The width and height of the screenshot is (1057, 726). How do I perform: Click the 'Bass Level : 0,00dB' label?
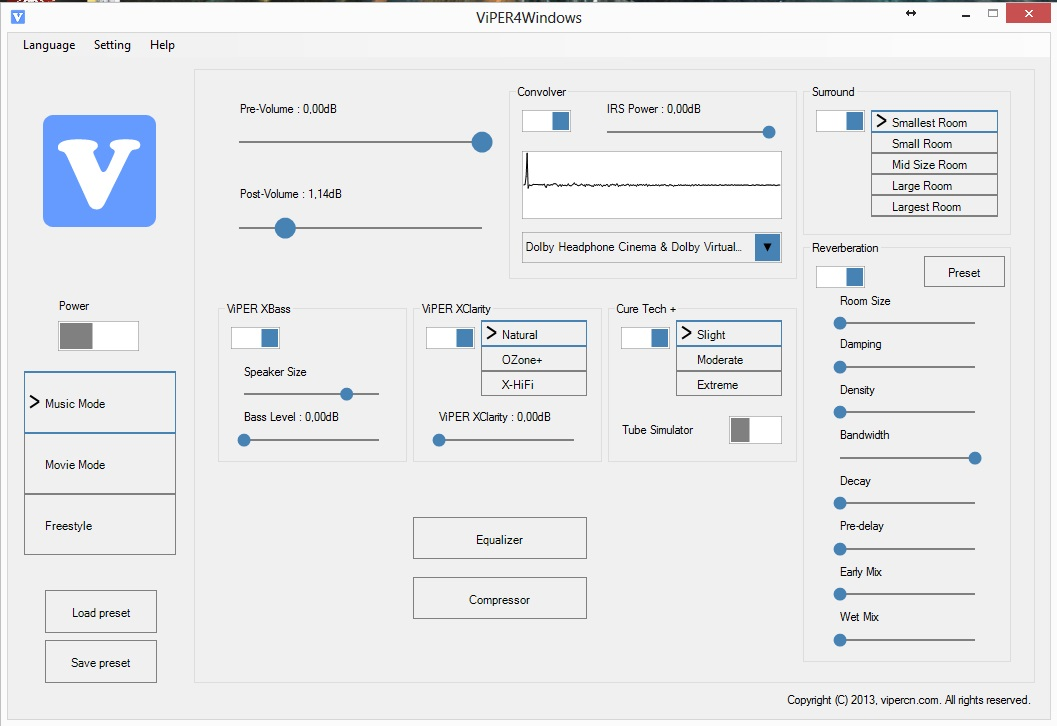[291, 417]
